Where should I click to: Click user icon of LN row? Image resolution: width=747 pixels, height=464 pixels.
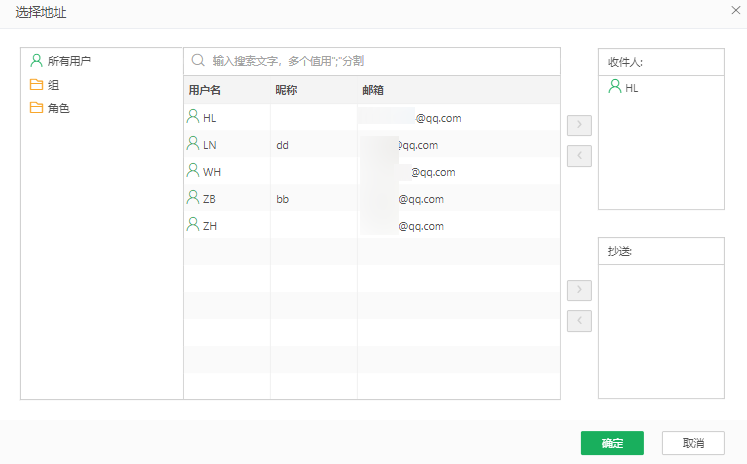pyautogui.click(x=193, y=144)
